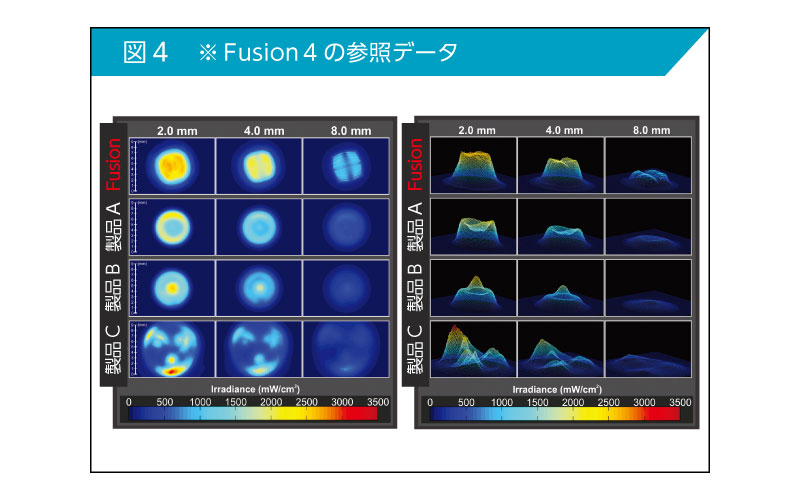Viewport: 800px width, 500px height.
Task: Click the 製品 B 4.0 mm heatmap thumbnail
Action: [259, 288]
